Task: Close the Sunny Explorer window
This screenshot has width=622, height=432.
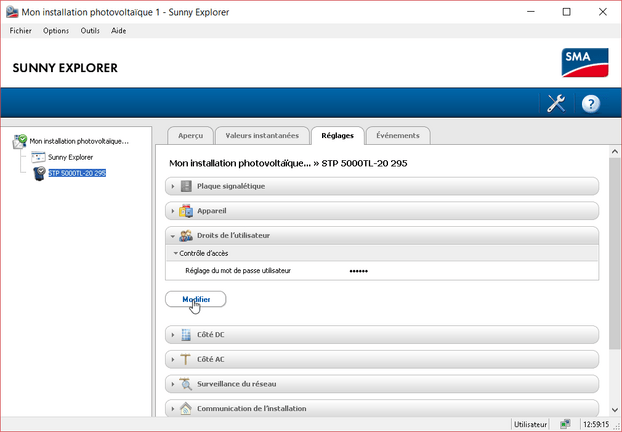Action: [x=603, y=12]
